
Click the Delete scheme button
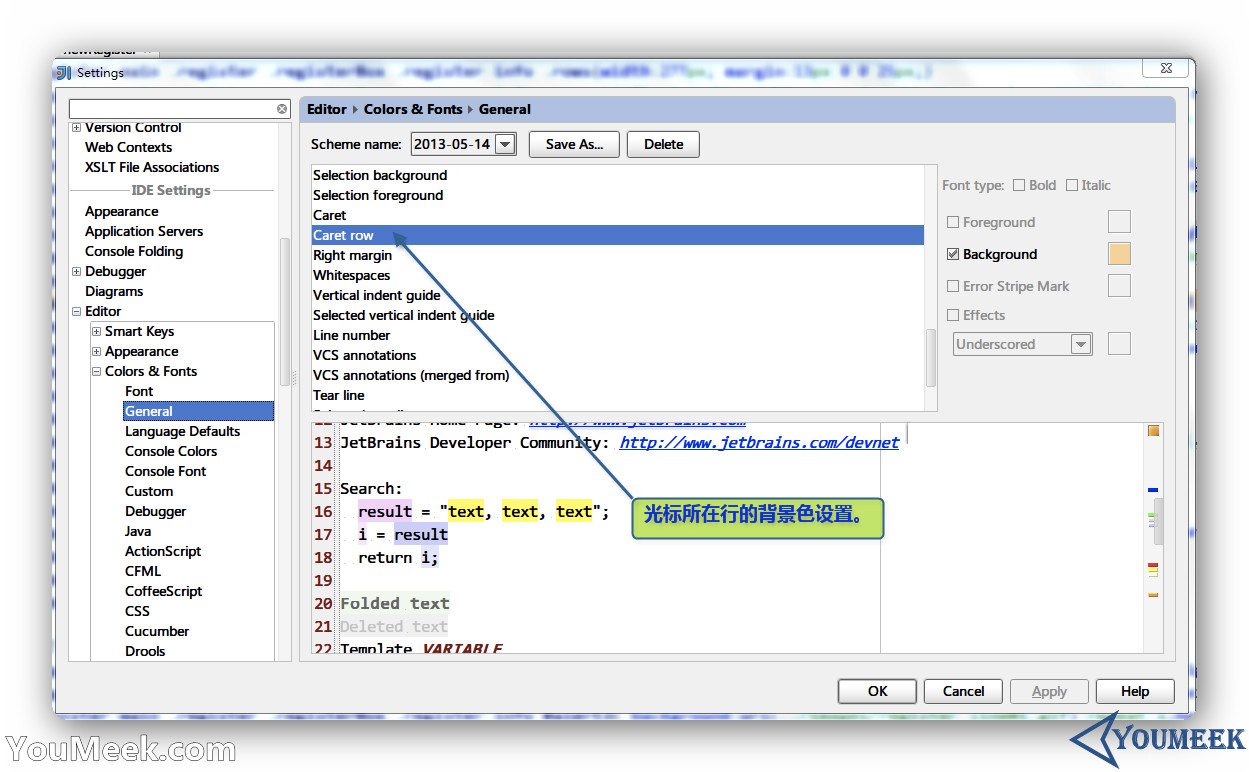click(663, 144)
